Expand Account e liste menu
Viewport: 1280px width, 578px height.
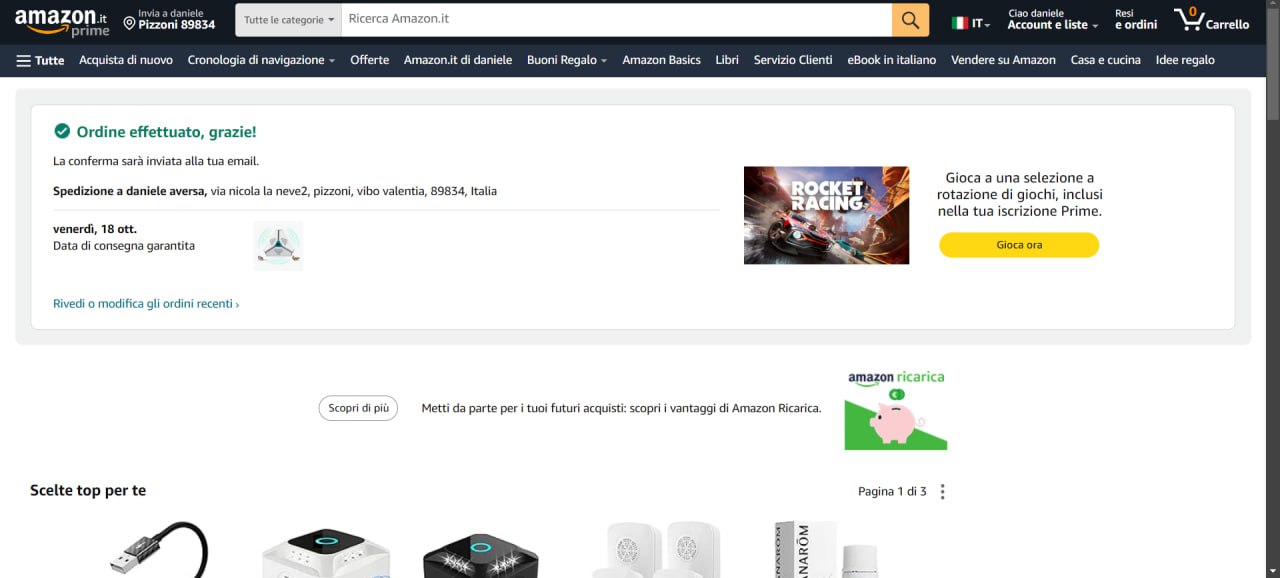click(x=1053, y=20)
